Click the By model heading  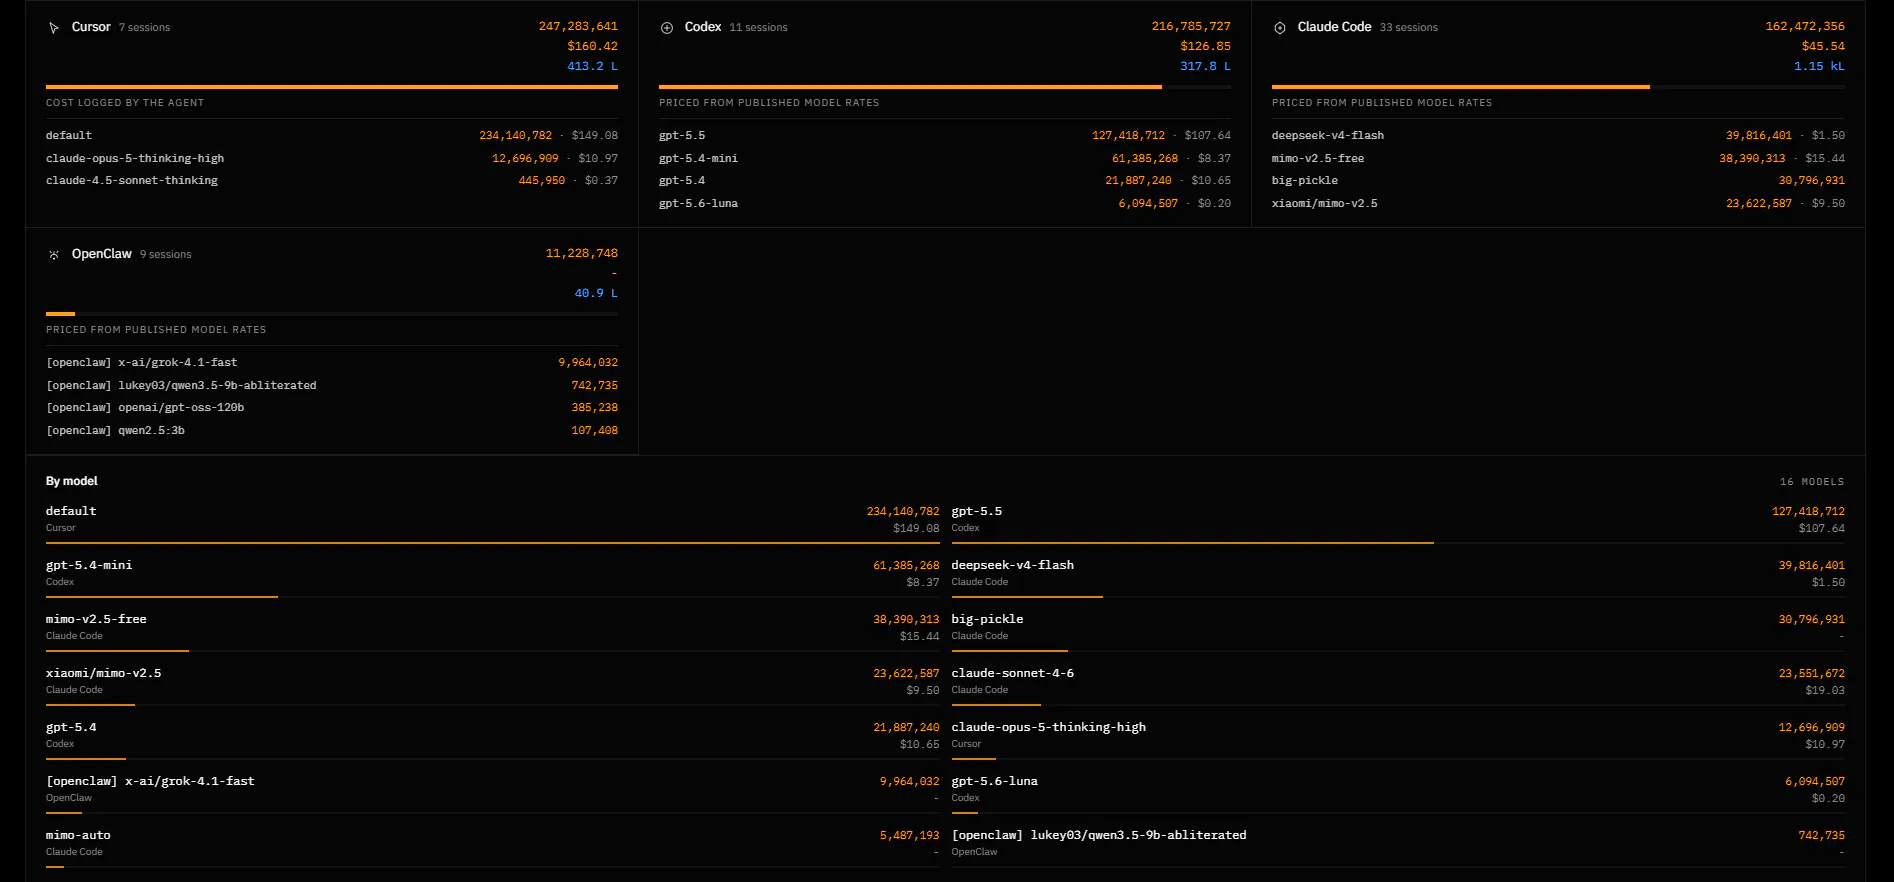coord(72,481)
